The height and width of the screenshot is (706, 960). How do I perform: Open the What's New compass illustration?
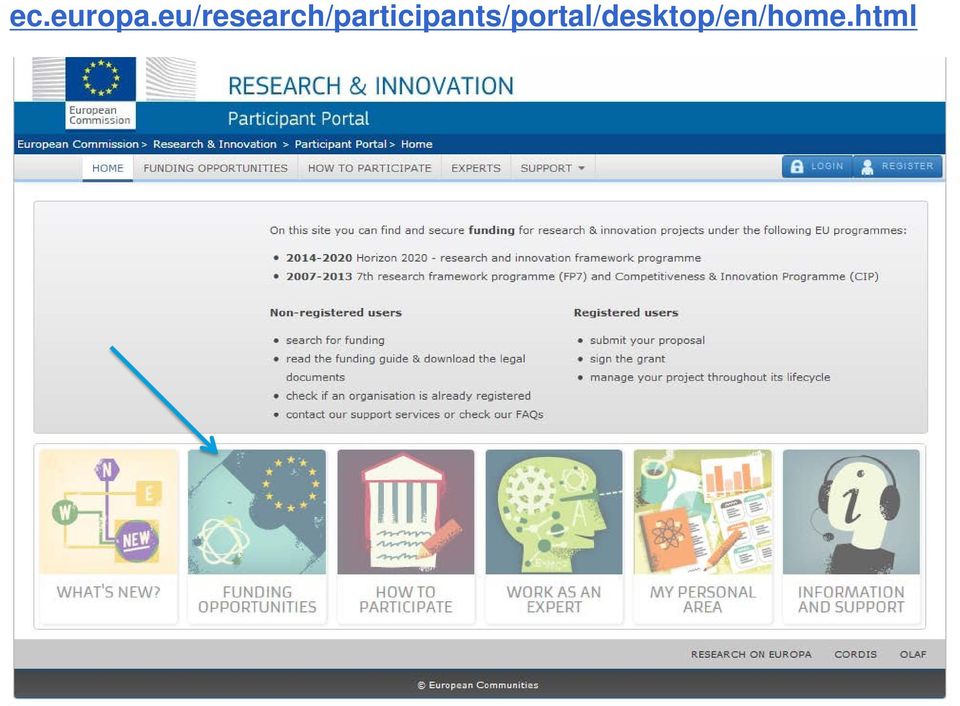[x=108, y=512]
